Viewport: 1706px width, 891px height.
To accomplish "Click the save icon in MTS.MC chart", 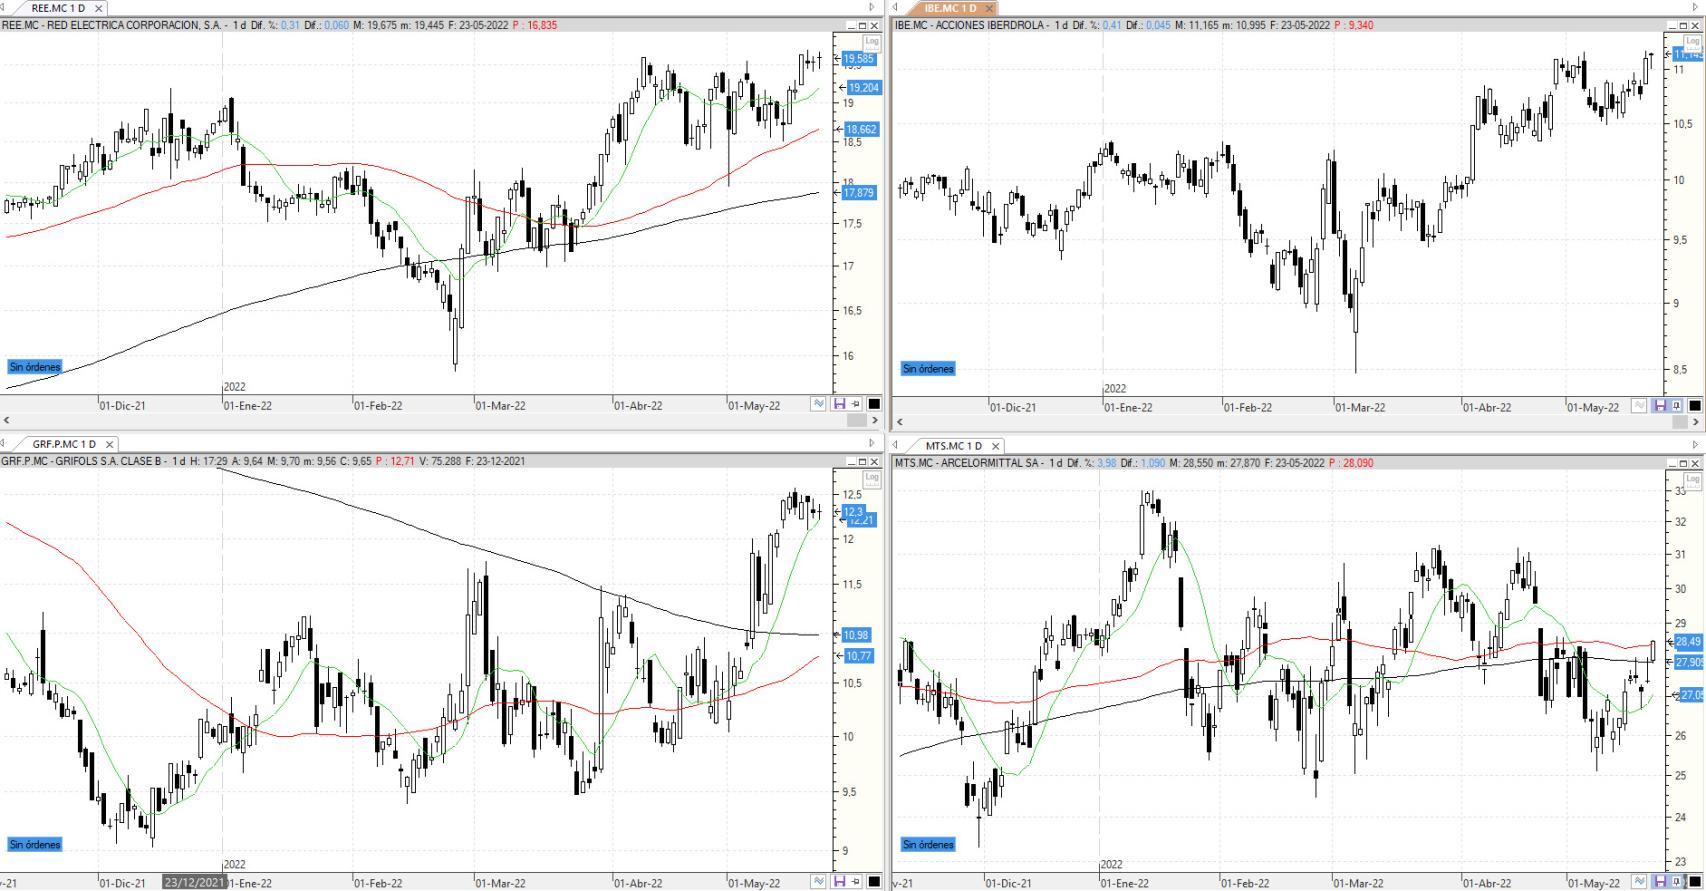I will tap(1660, 882).
